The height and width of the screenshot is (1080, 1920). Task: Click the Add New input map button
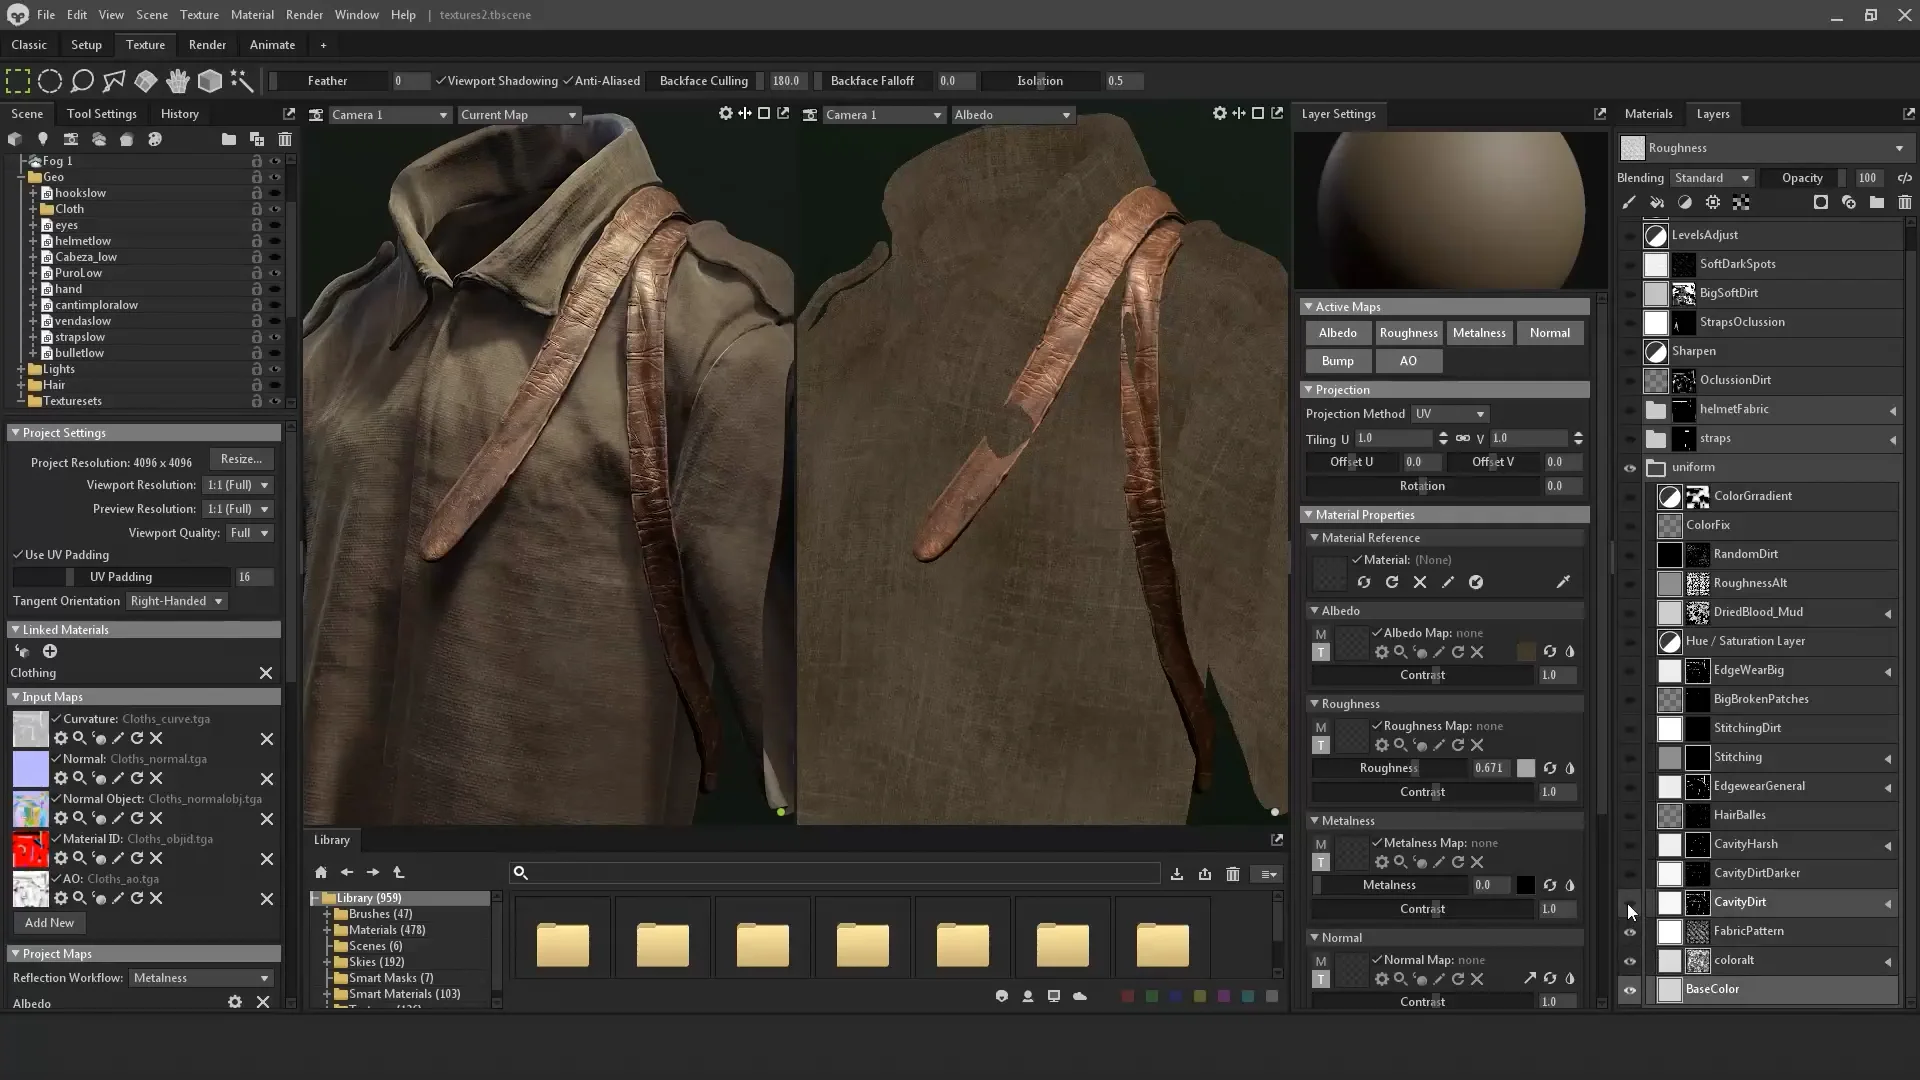point(49,923)
